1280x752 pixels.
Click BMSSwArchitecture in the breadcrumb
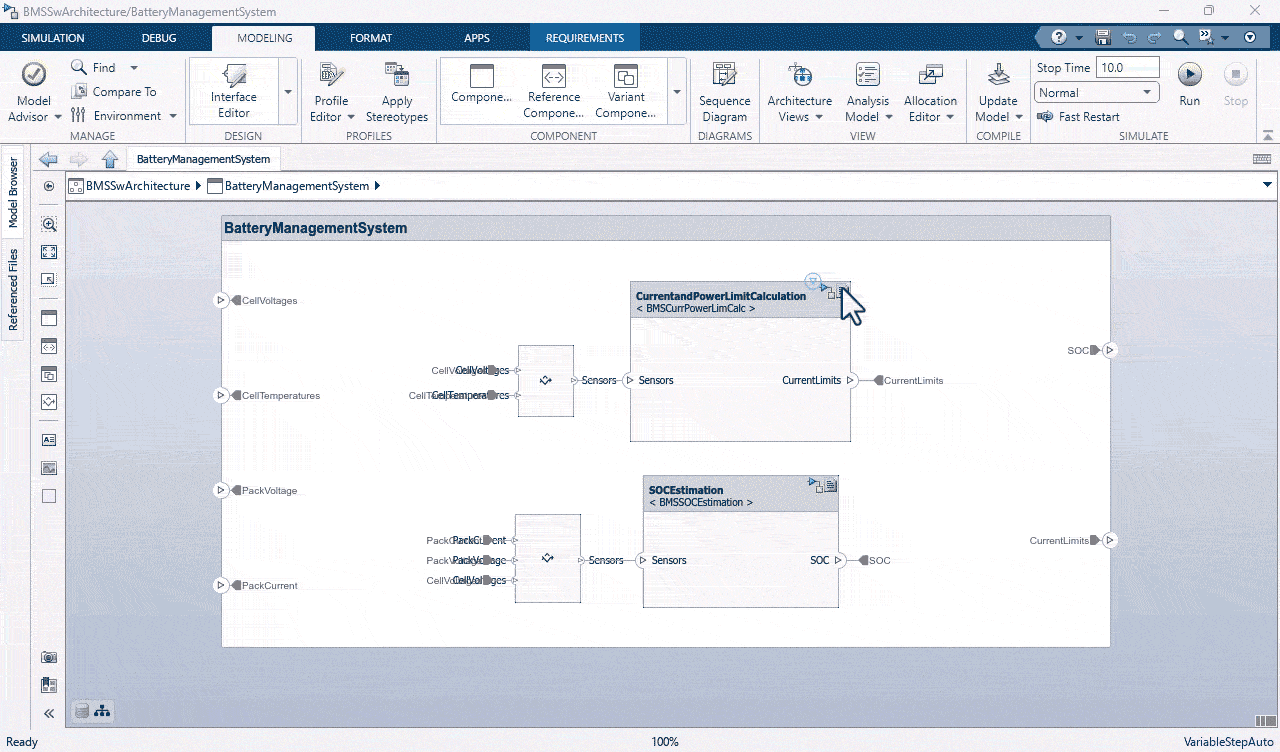coord(137,186)
